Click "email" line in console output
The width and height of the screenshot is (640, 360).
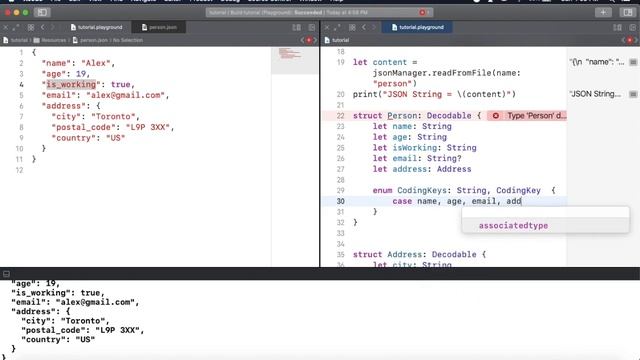75,302
